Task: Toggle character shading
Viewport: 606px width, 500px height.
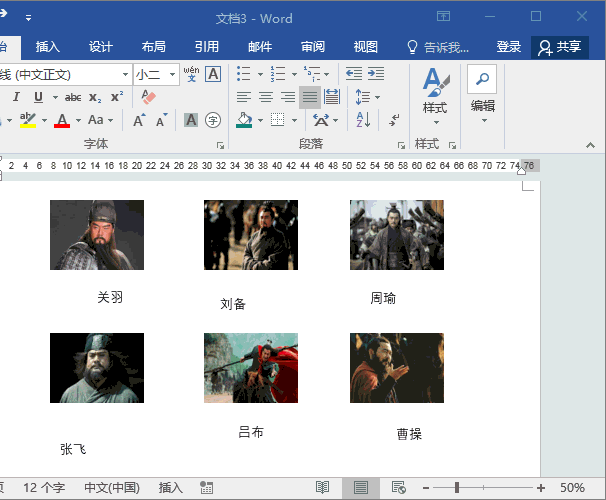Action: [191, 120]
